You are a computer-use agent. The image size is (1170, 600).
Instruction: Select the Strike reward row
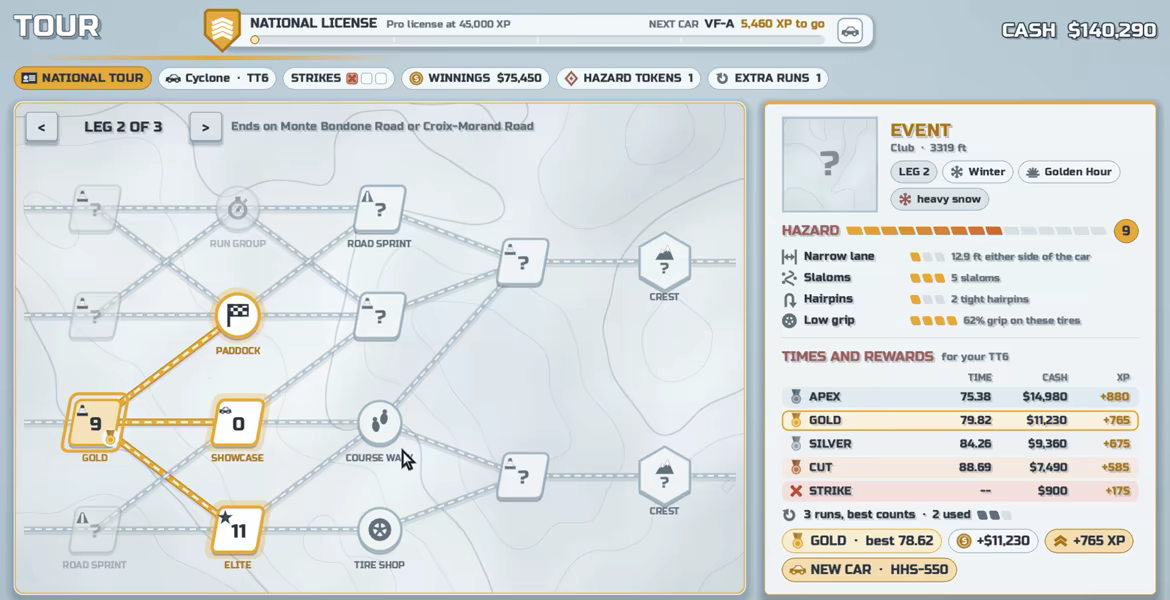(x=960, y=491)
